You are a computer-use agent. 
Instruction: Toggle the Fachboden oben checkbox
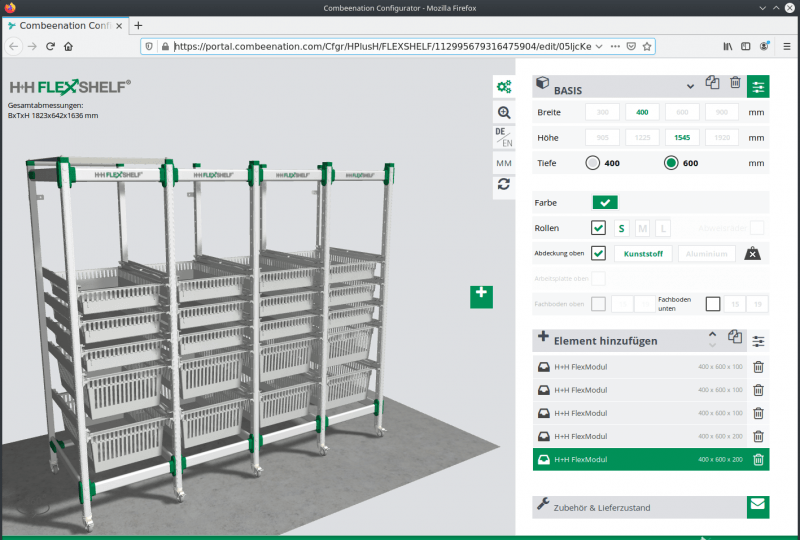pos(598,304)
